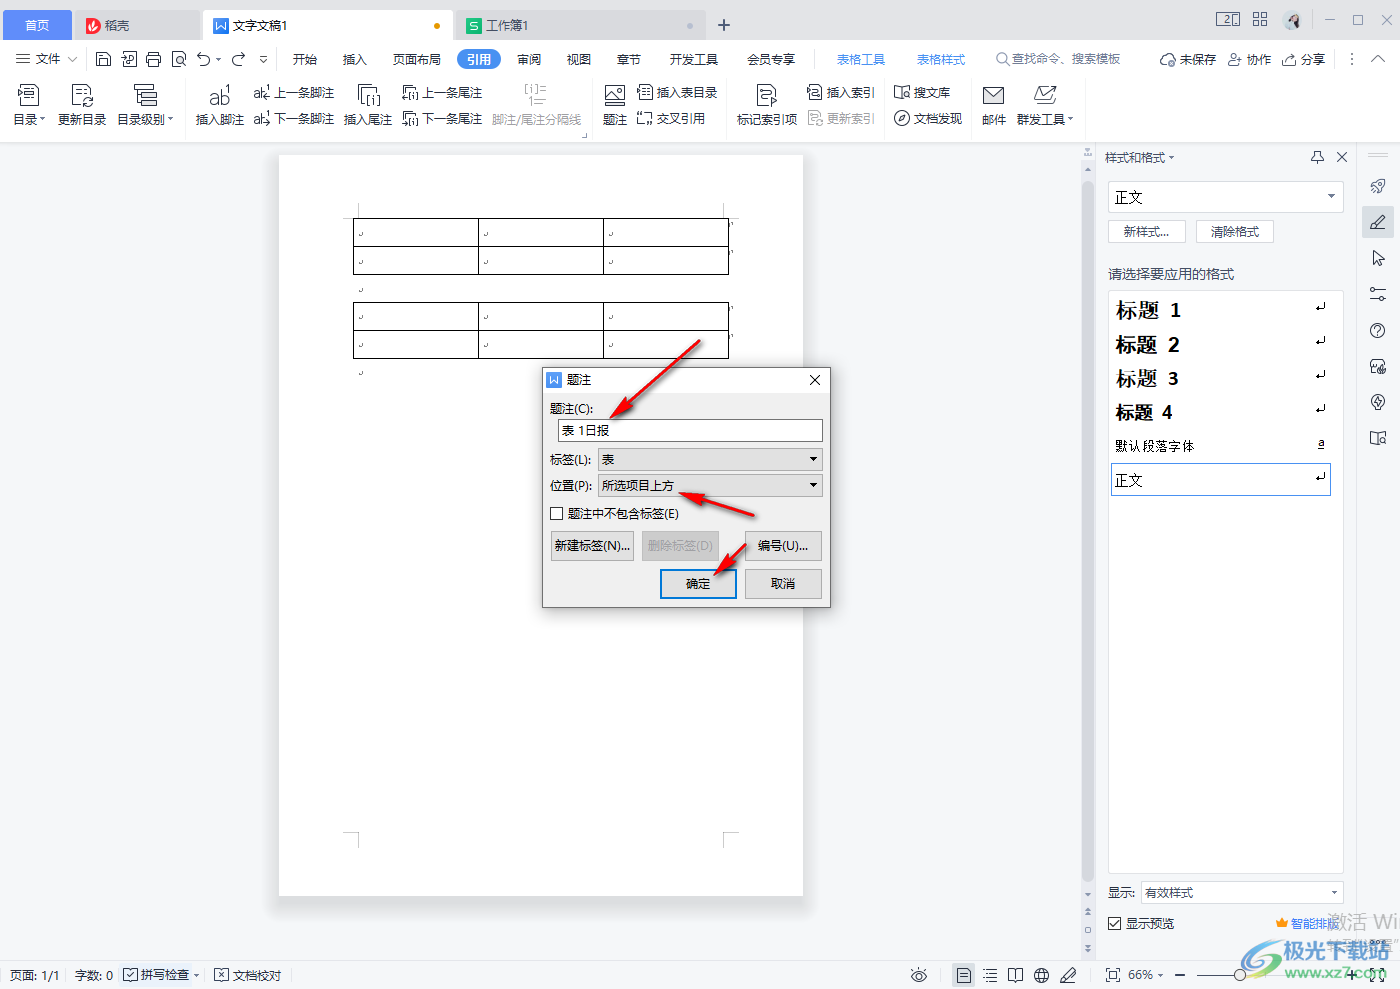The width and height of the screenshot is (1400, 989).
Task: Switch to web layout globe icon
Action: (x=1042, y=975)
